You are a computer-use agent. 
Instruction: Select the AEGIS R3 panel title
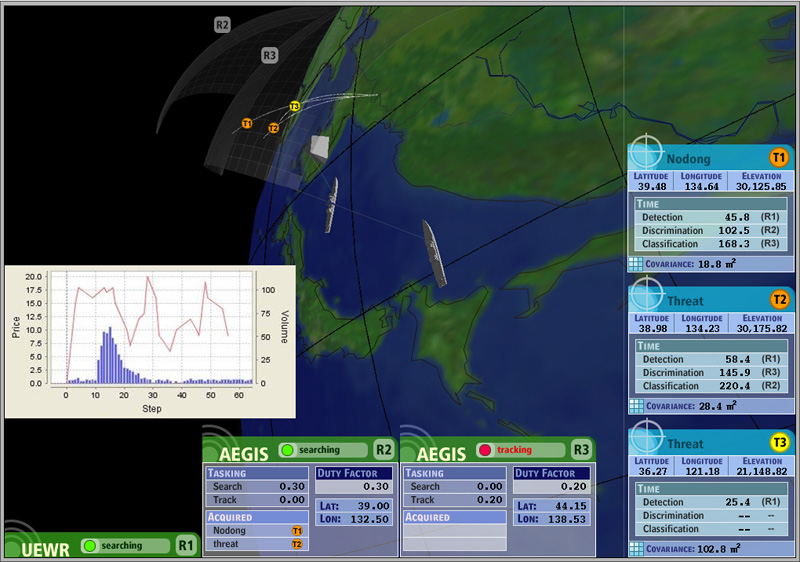441,453
